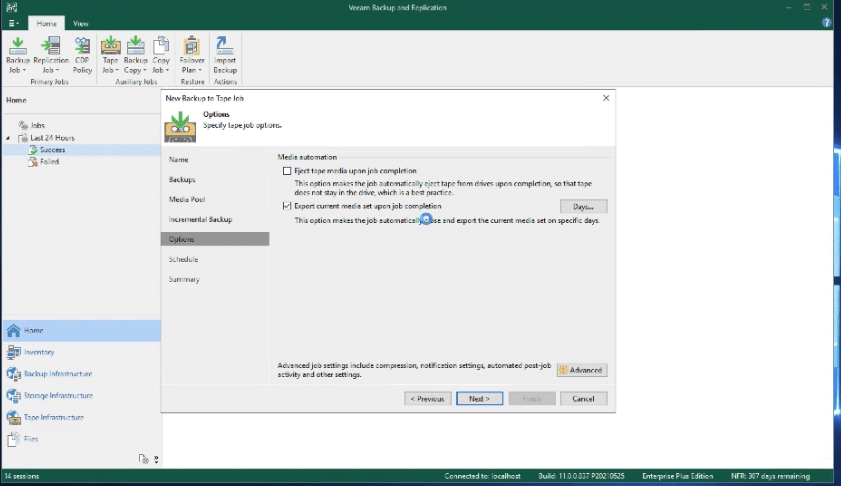Click 'Enterprise Plus Edition' status text

pyautogui.click(x=677, y=476)
